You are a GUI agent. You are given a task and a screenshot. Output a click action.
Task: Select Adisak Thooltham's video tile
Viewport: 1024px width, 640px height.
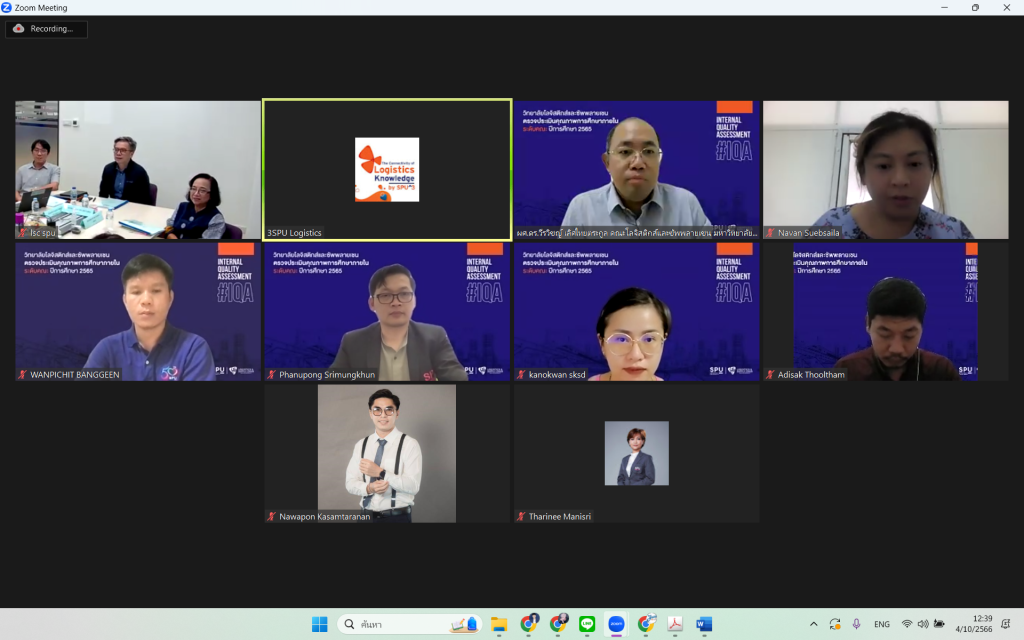tap(886, 312)
